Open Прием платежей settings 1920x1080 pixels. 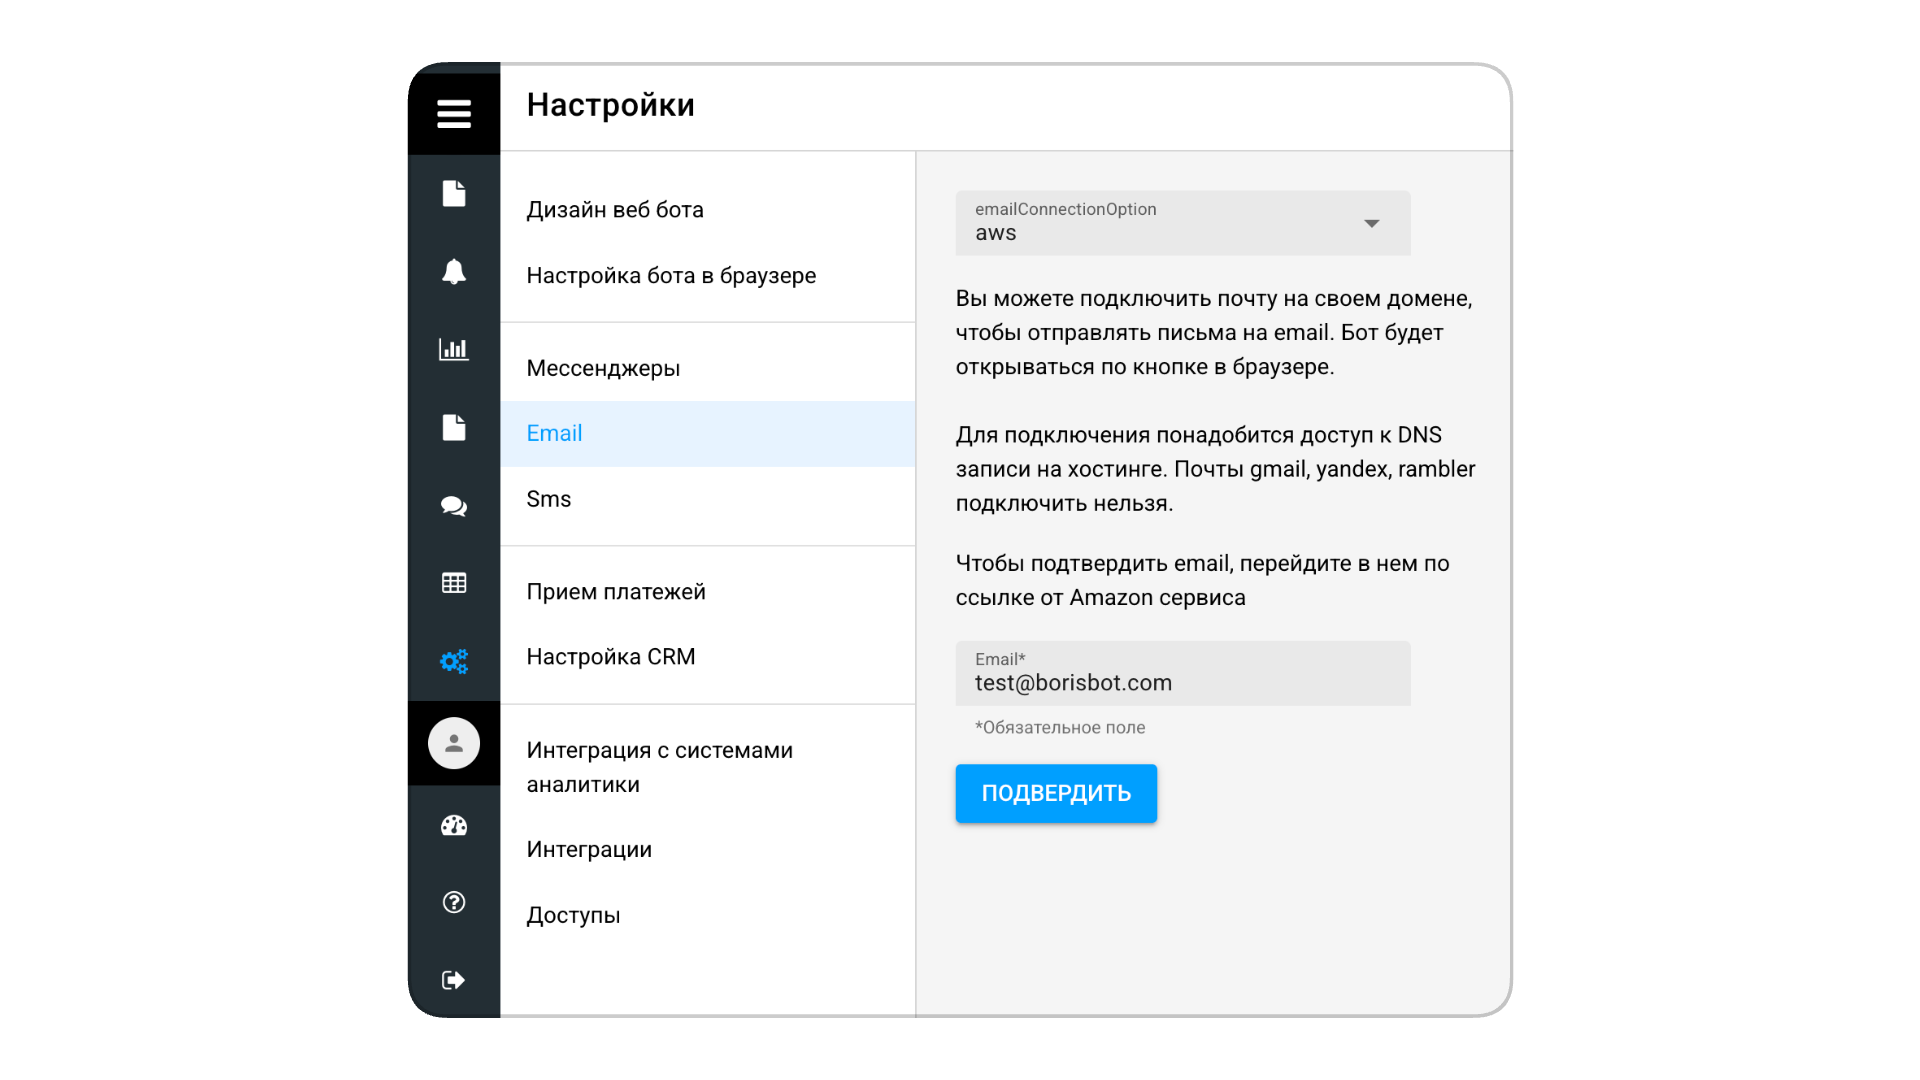[x=615, y=592]
